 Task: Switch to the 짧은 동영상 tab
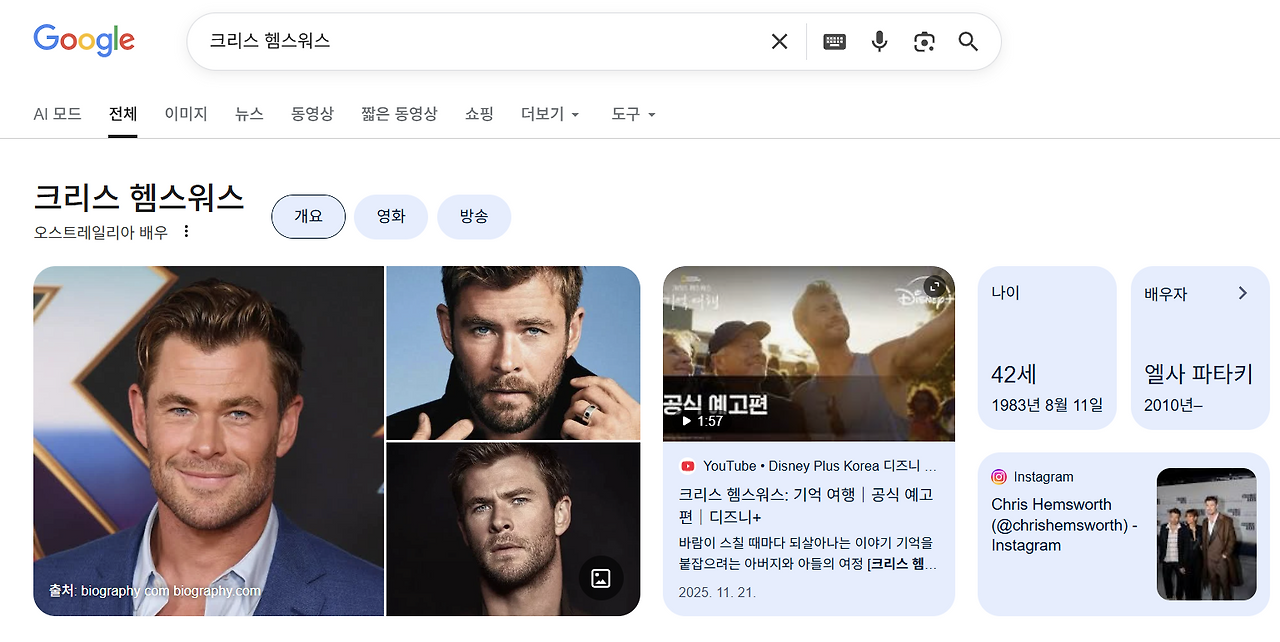coord(399,114)
